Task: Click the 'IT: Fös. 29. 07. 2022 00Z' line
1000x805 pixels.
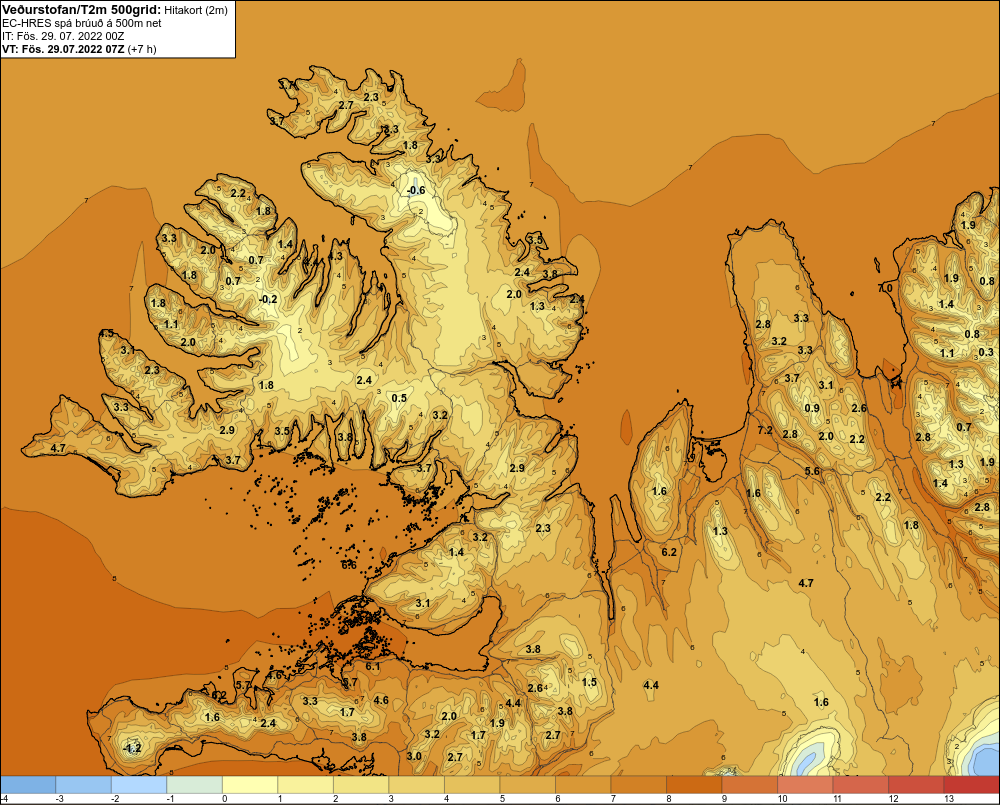Action: click(63, 36)
